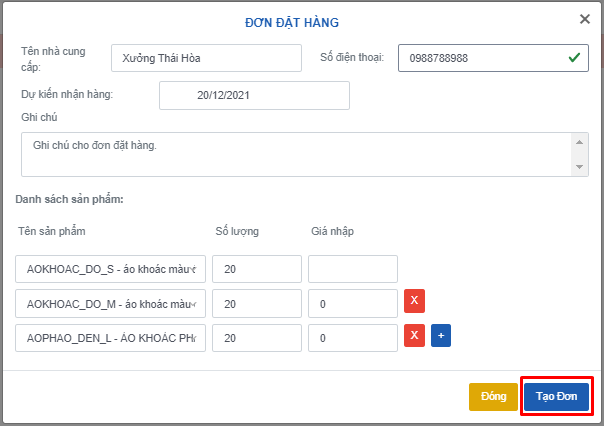The height and width of the screenshot is (426, 604).
Task: Focus the supplier name field Xưởng Thái Hòa
Action: click(x=206, y=58)
